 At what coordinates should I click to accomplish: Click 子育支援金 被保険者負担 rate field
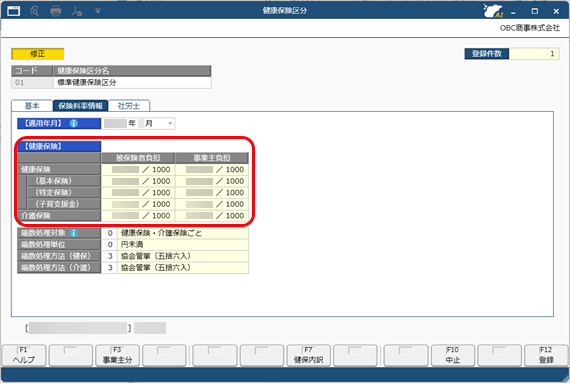pos(138,204)
